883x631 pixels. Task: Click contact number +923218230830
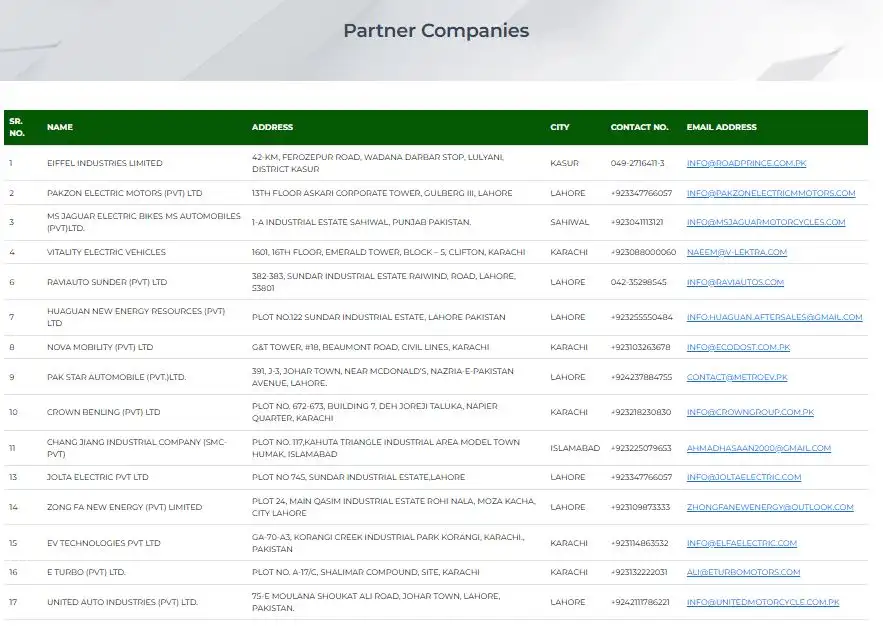[x=641, y=412]
